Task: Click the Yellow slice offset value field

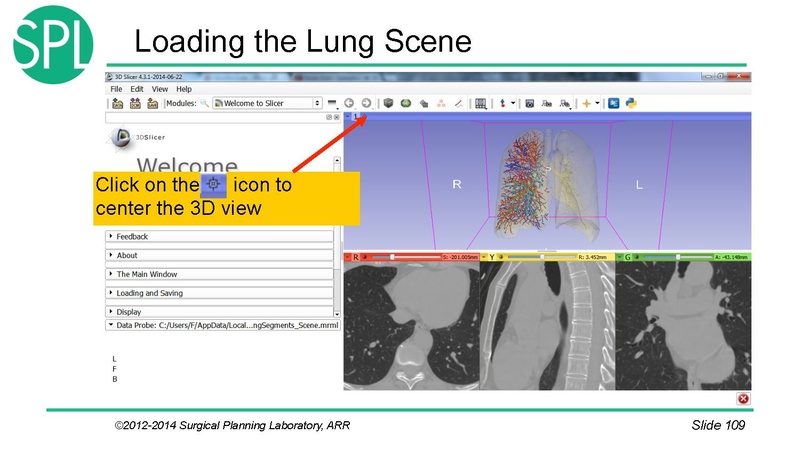Action: (x=595, y=257)
